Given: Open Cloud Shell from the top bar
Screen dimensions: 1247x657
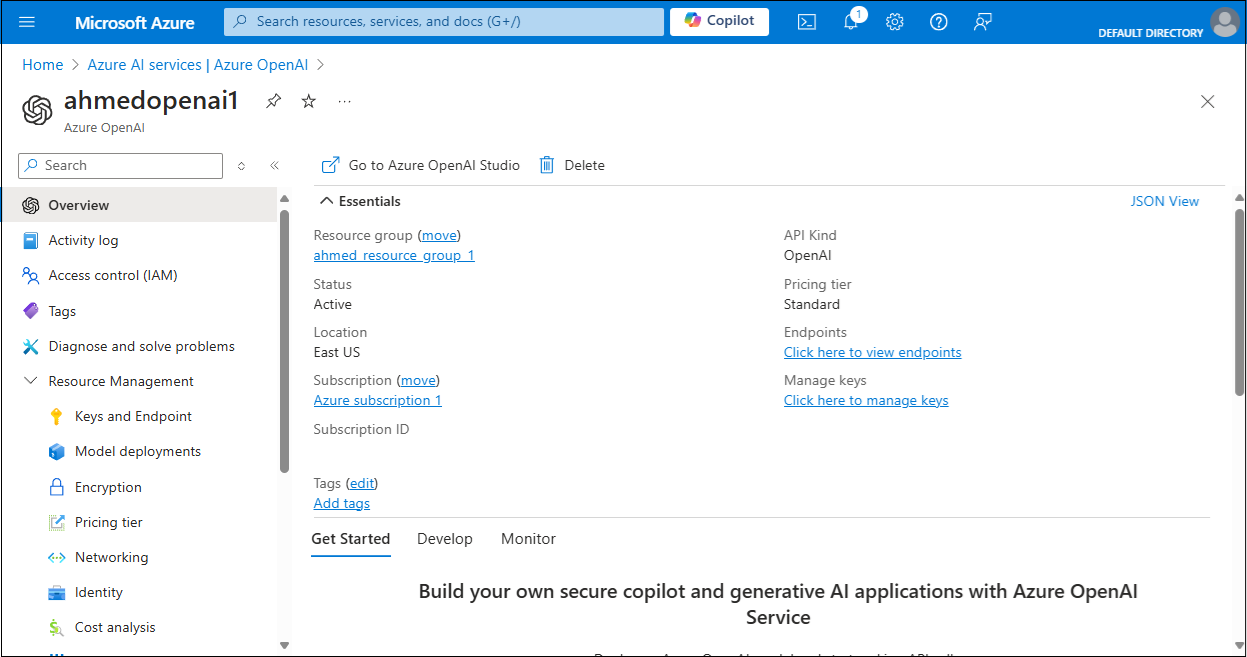Looking at the screenshot, I should 806,22.
